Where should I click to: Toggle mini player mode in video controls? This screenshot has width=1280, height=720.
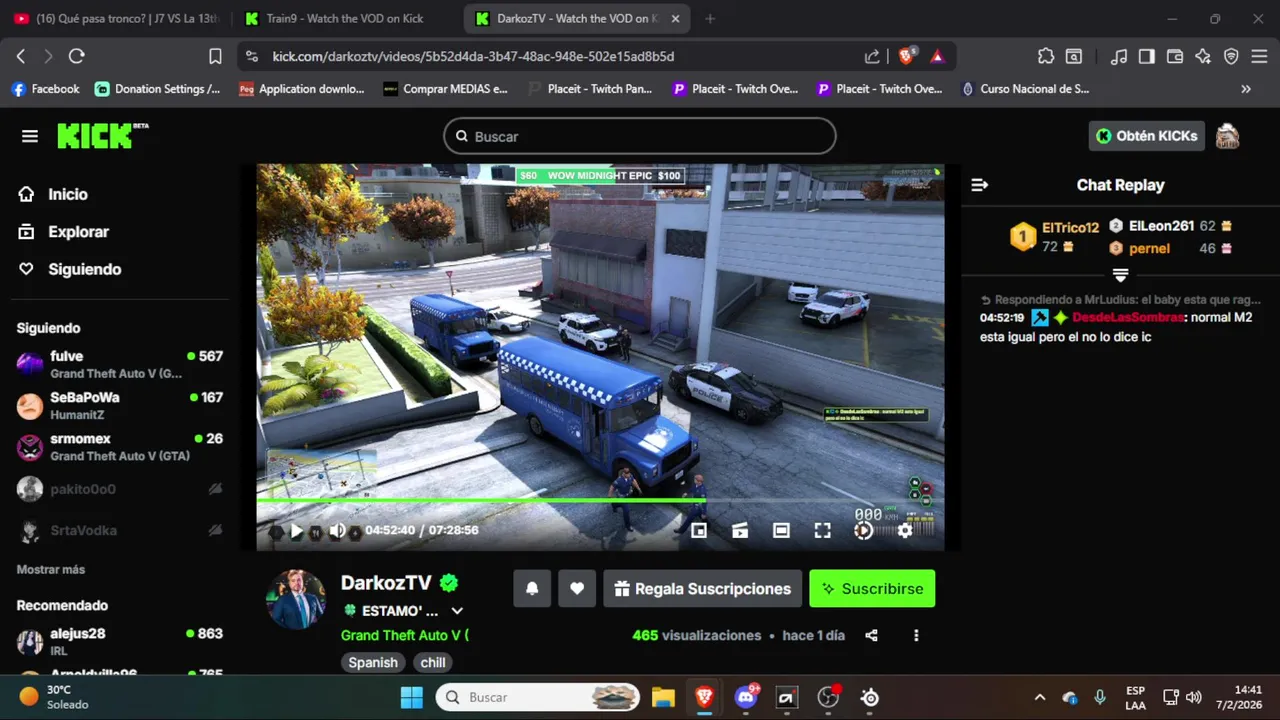tap(699, 531)
